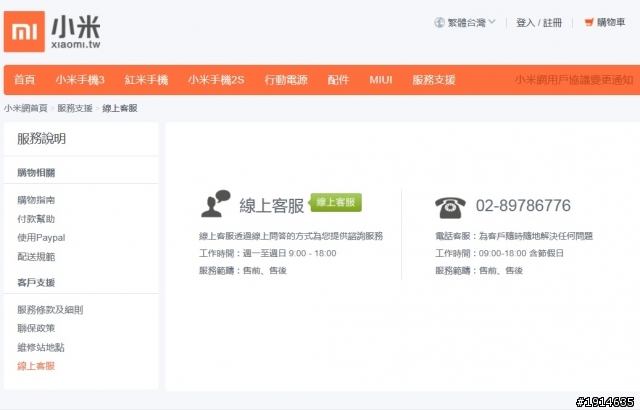Open 行動電源 navigation item
The height and width of the screenshot is (410, 640).
(286, 80)
